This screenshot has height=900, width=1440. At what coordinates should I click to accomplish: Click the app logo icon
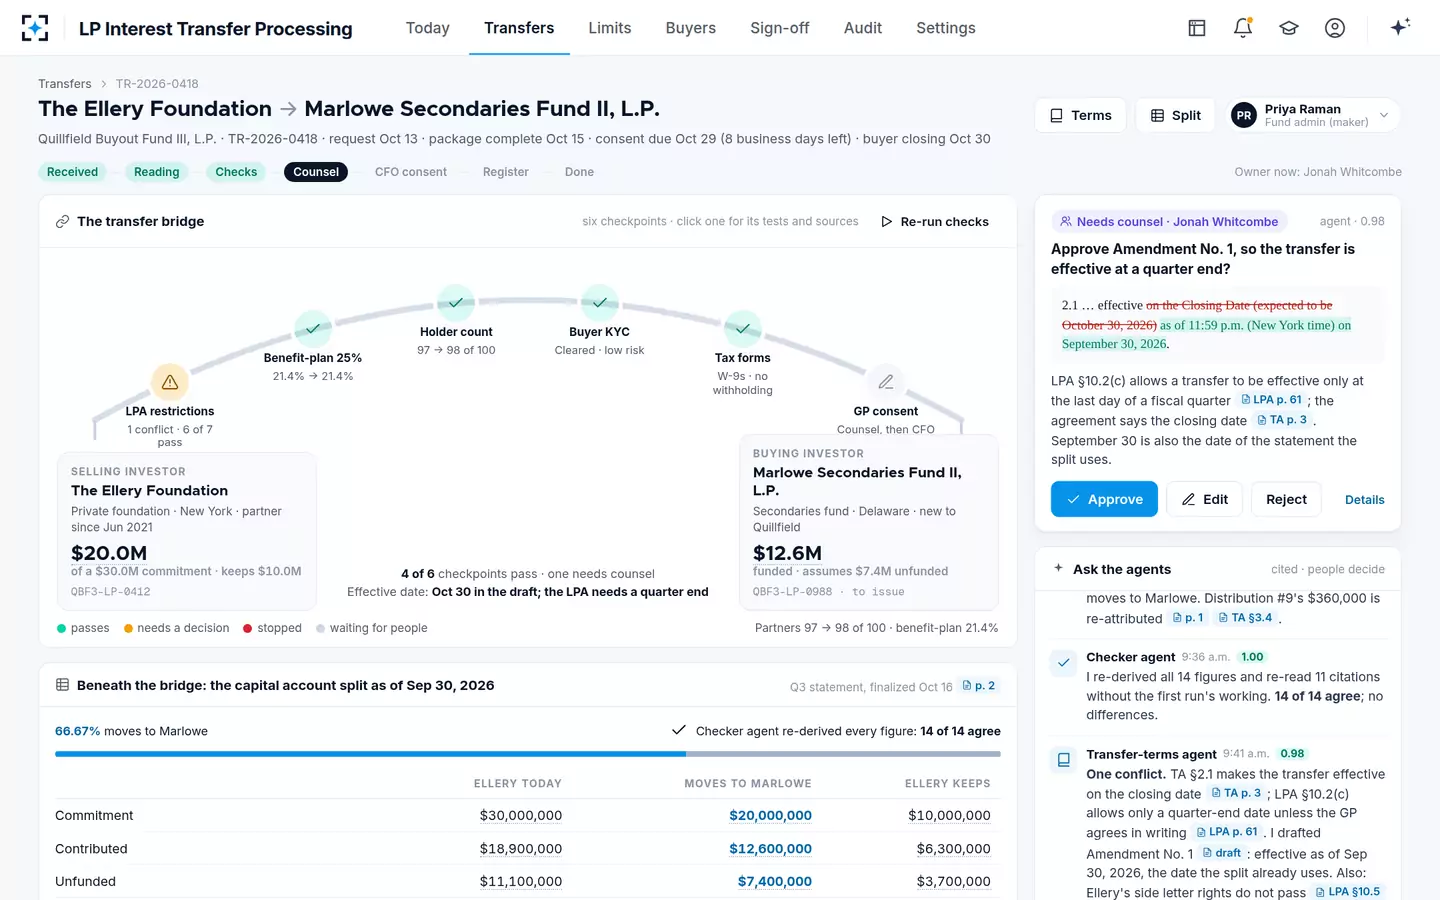click(35, 28)
